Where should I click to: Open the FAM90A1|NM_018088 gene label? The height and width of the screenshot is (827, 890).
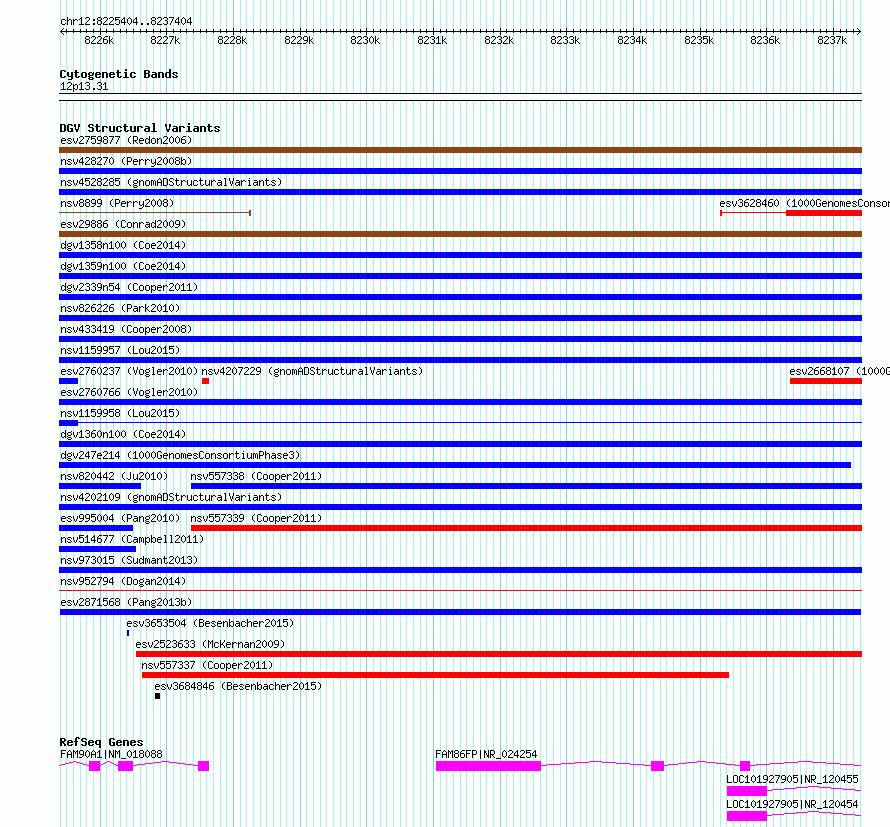coord(111,754)
